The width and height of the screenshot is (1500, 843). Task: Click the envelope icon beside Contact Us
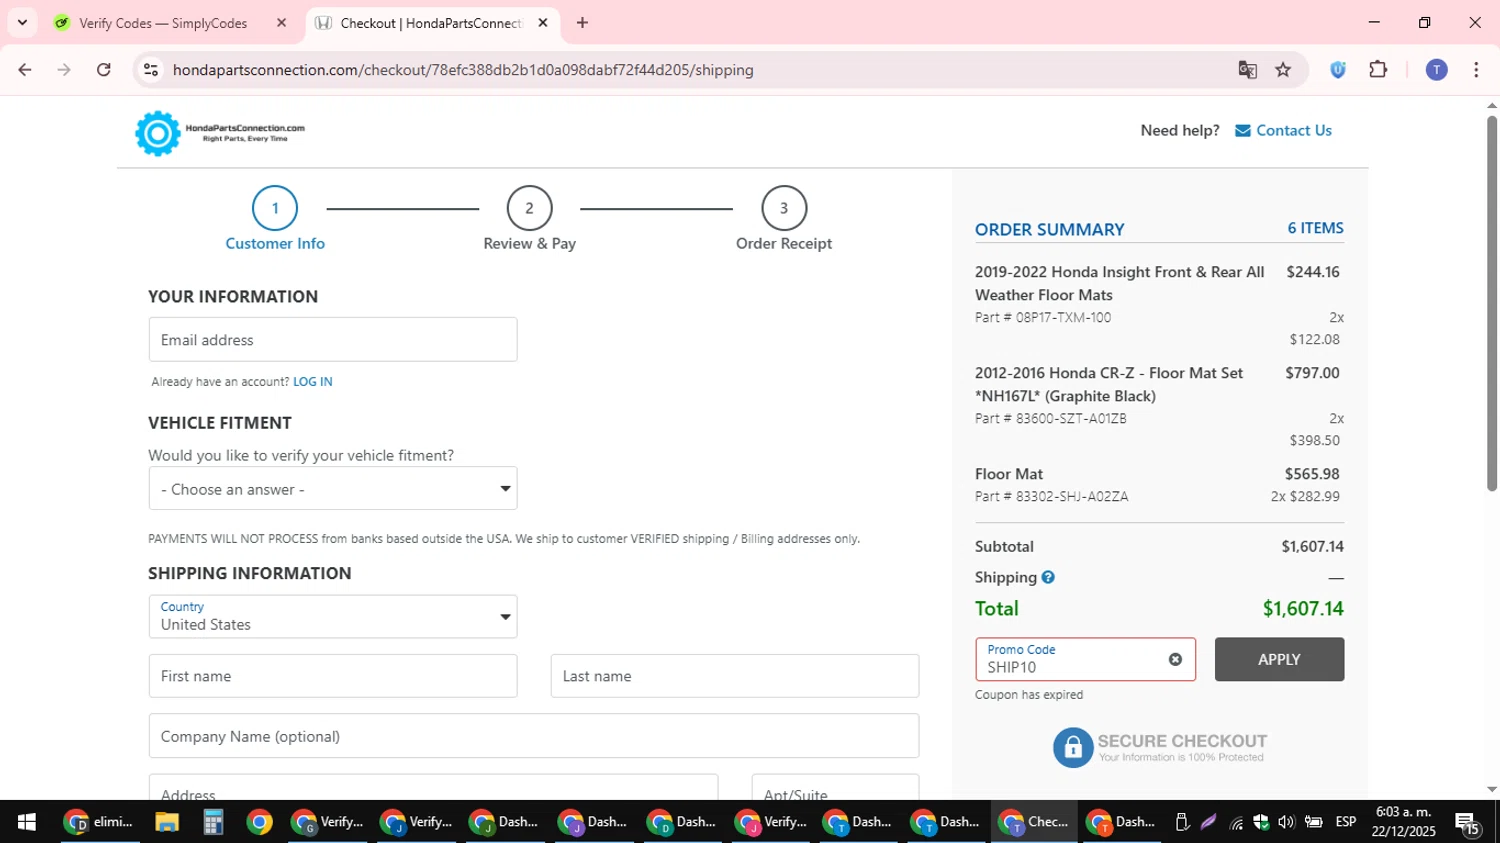pos(1243,131)
